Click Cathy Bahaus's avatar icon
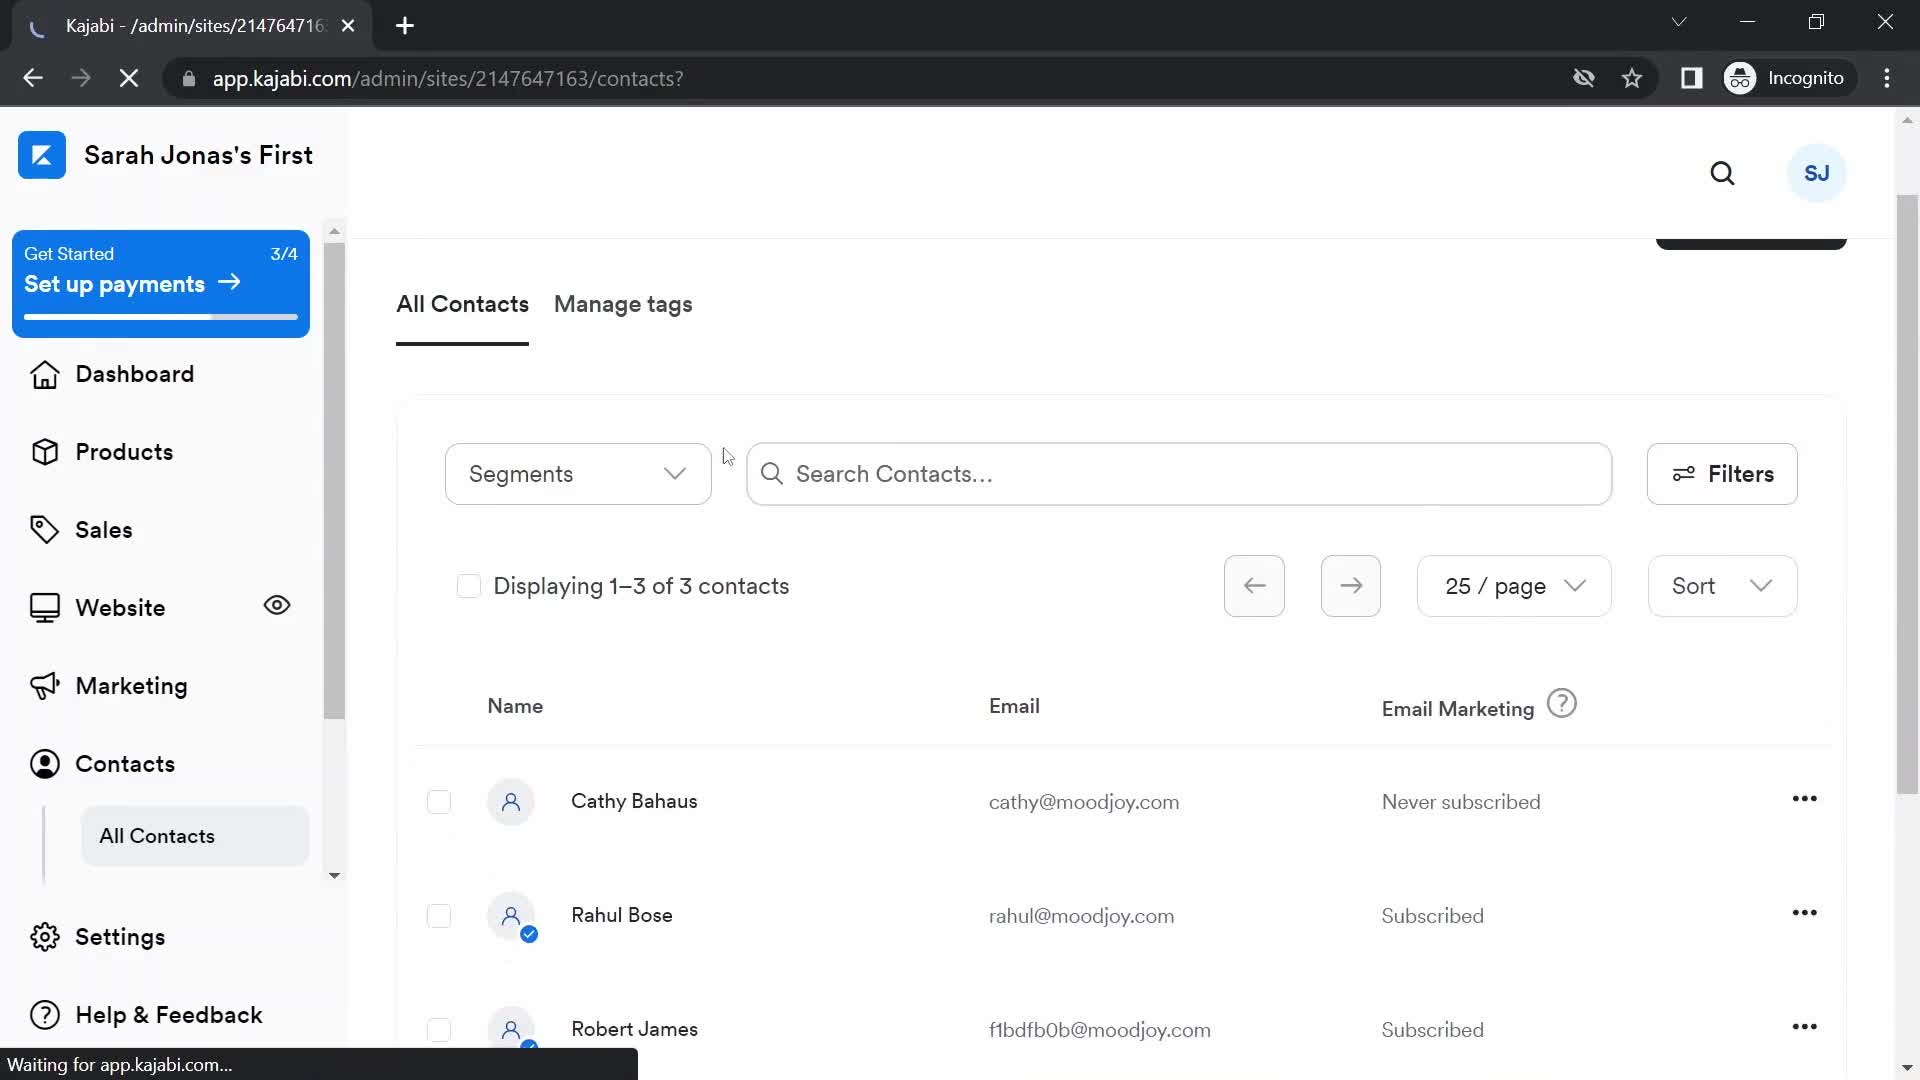Screen dimensions: 1920x1080 pos(511,802)
